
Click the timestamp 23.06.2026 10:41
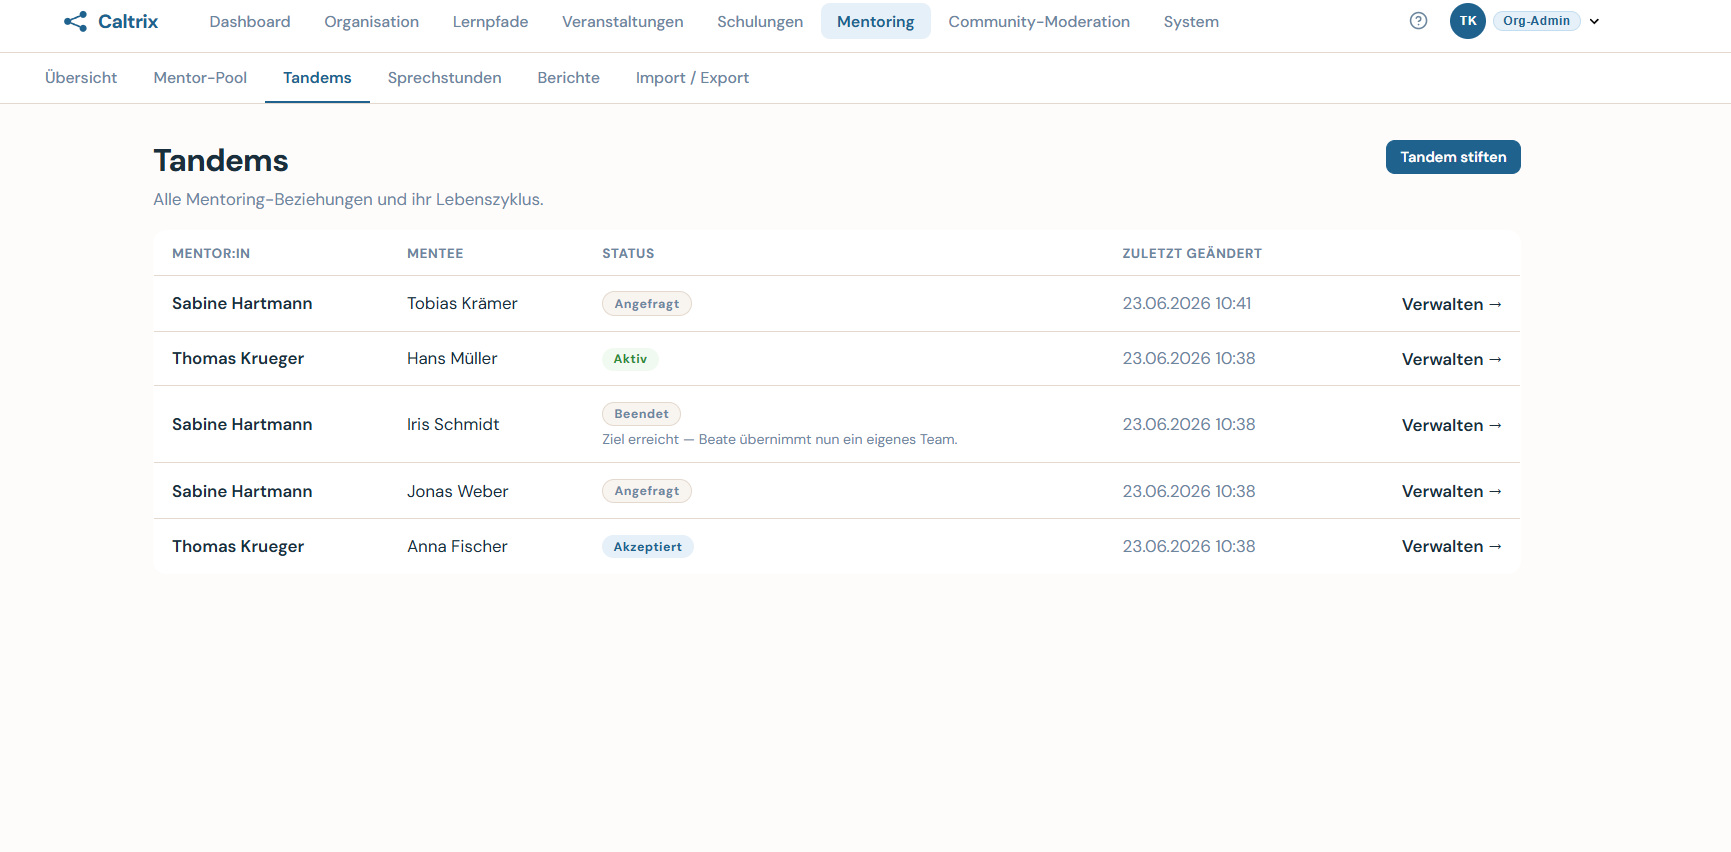(x=1186, y=304)
